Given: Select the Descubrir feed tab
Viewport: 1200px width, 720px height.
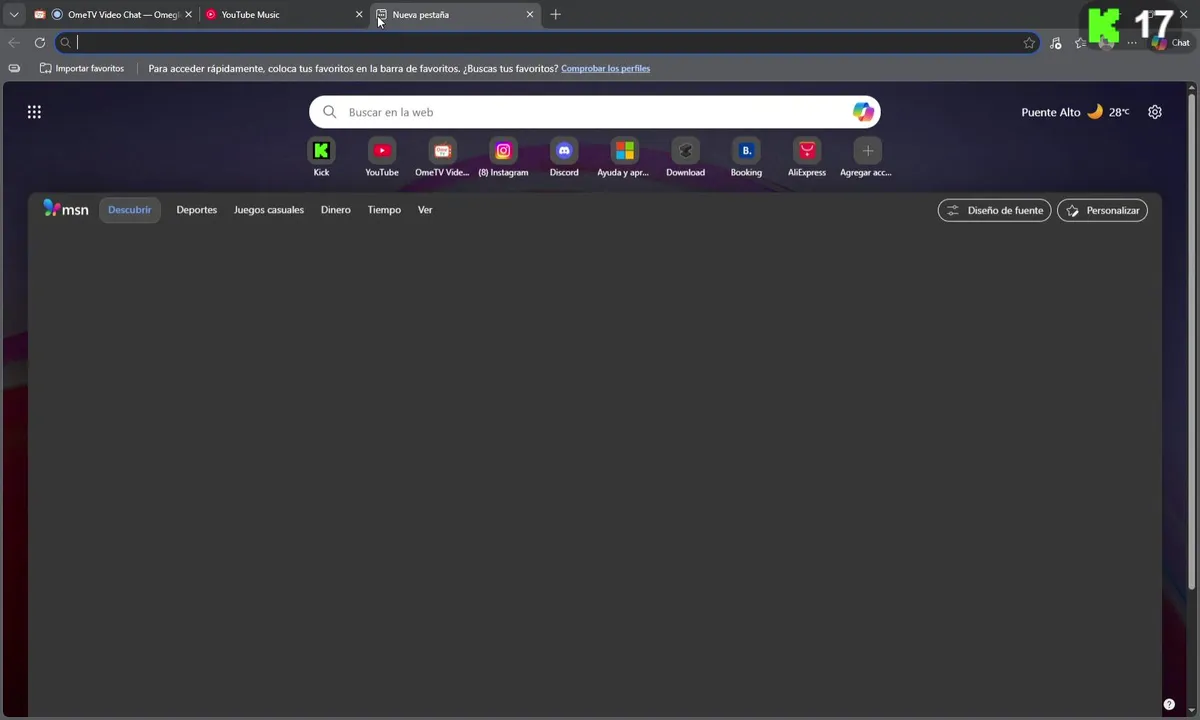Looking at the screenshot, I should (130, 210).
